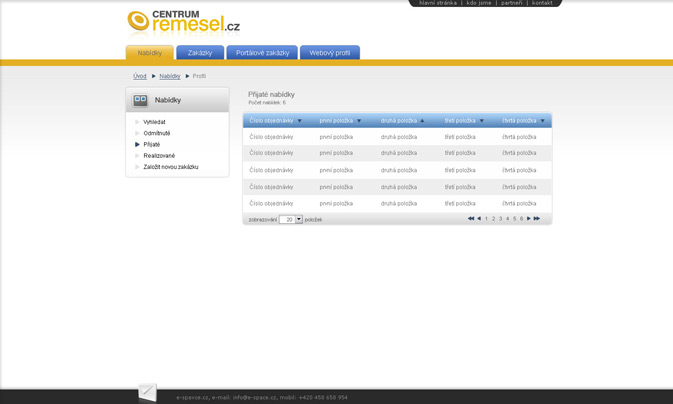
Task: Select Vyhledat in the sidebar
Action: pos(154,122)
